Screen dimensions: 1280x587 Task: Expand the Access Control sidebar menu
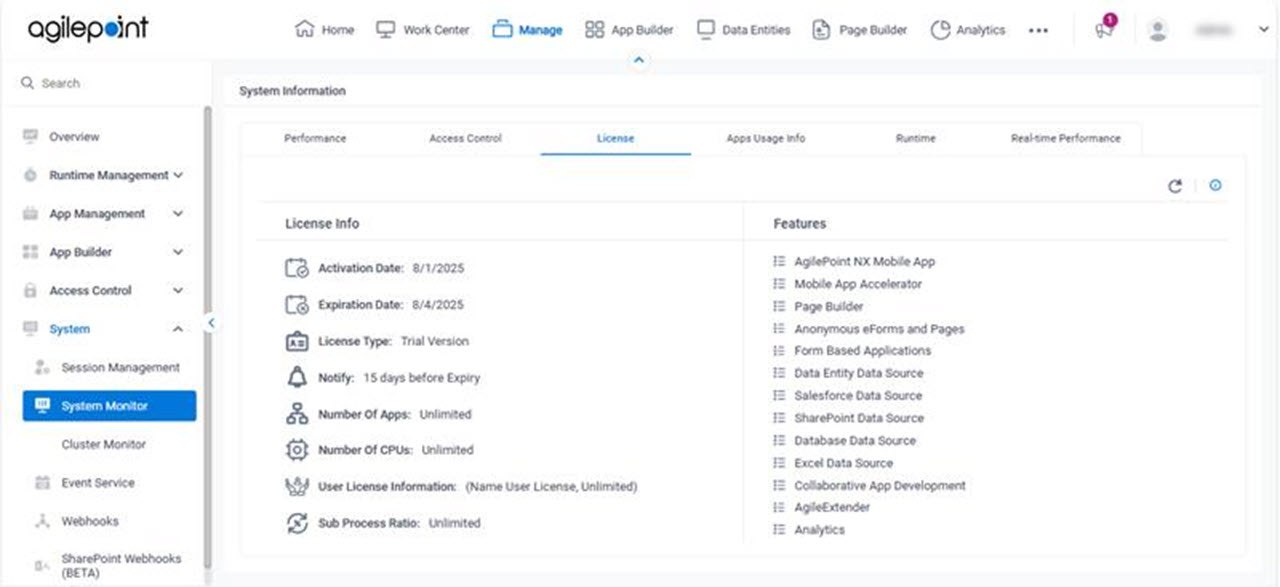pos(178,291)
